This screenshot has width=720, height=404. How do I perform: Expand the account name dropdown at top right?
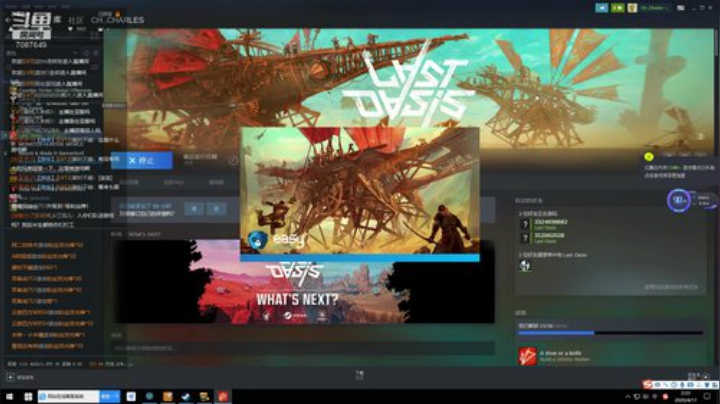(x=654, y=8)
